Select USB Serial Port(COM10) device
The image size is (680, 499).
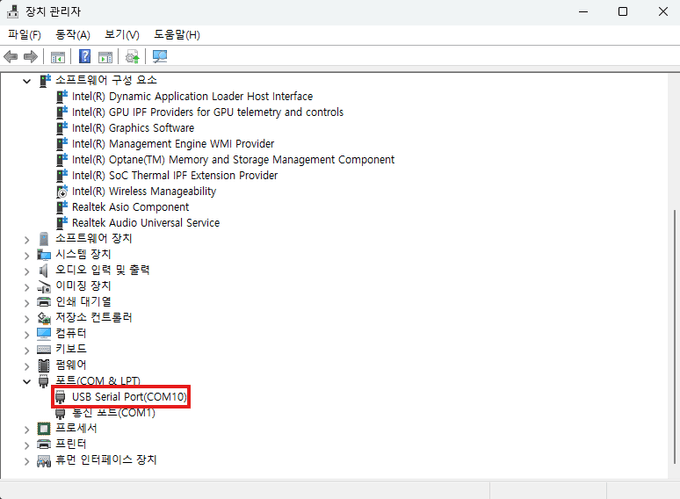coord(129,397)
